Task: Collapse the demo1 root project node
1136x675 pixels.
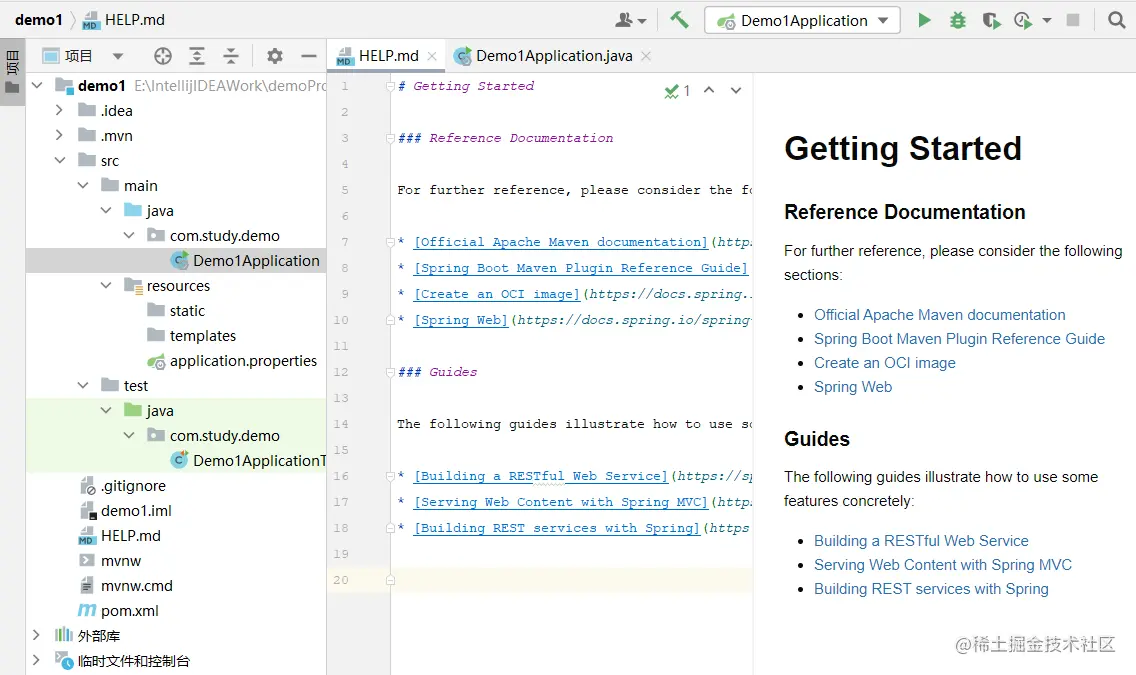Action: click(x=37, y=85)
